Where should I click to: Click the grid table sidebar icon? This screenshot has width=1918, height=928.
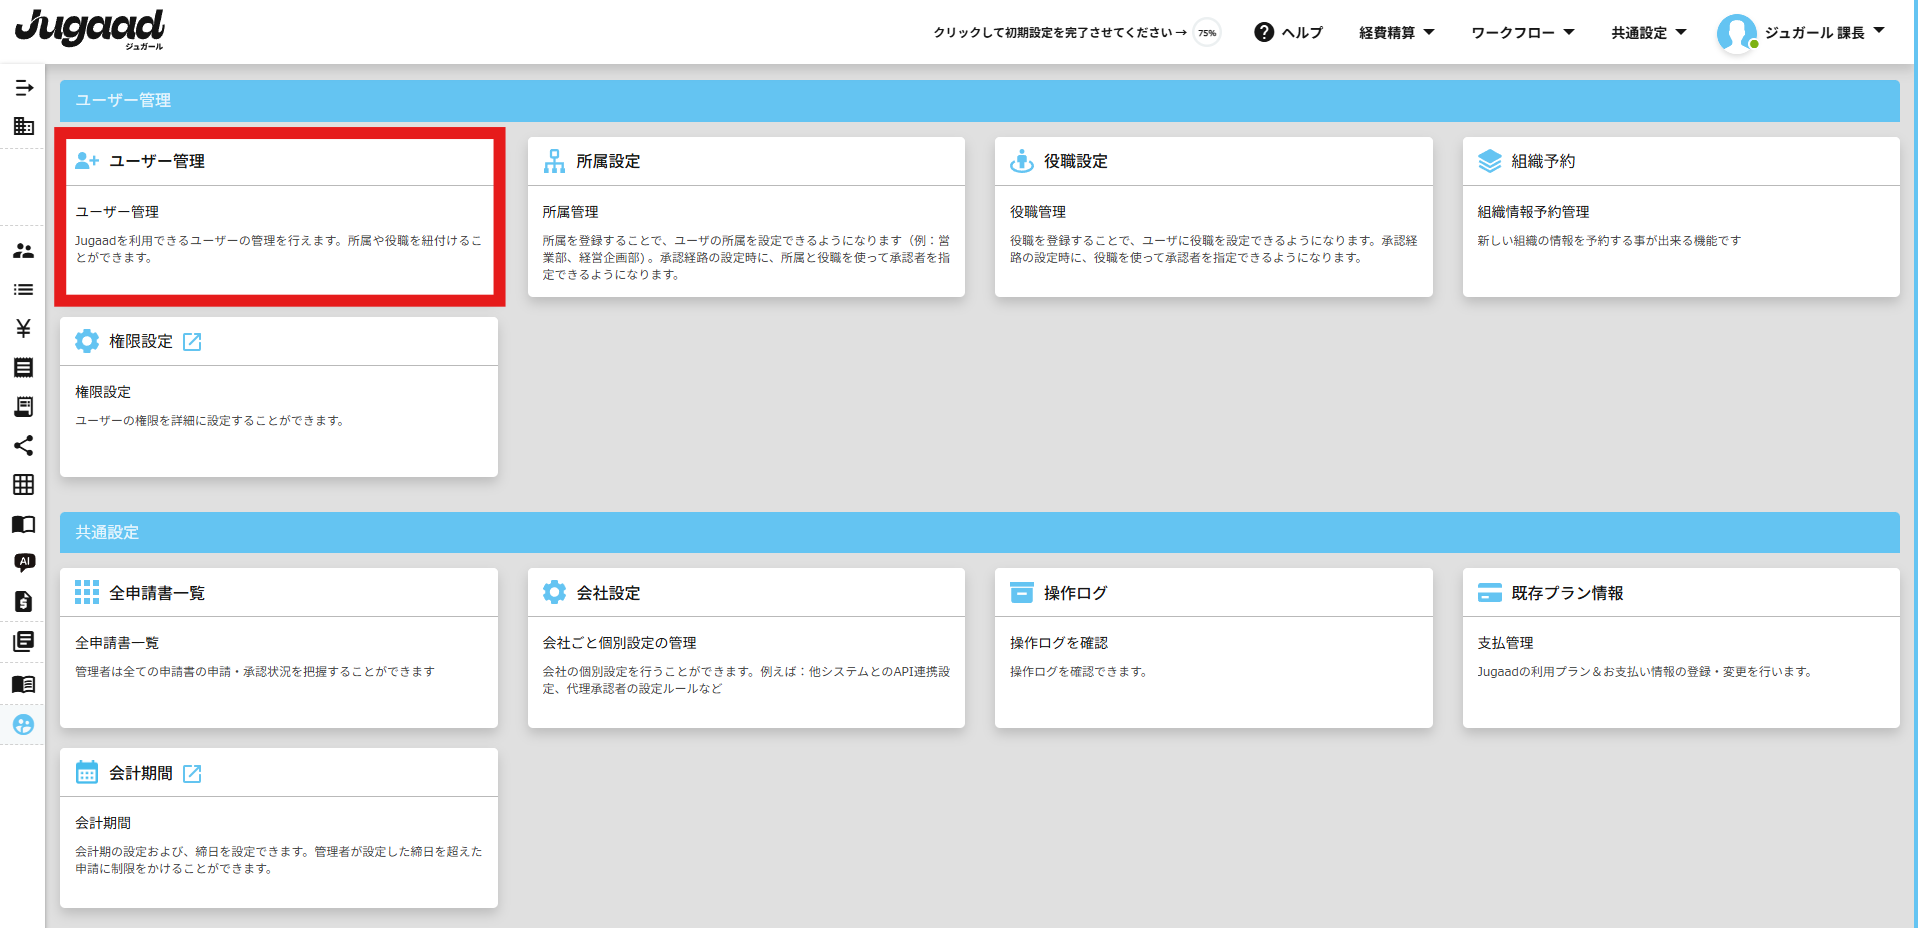point(24,484)
